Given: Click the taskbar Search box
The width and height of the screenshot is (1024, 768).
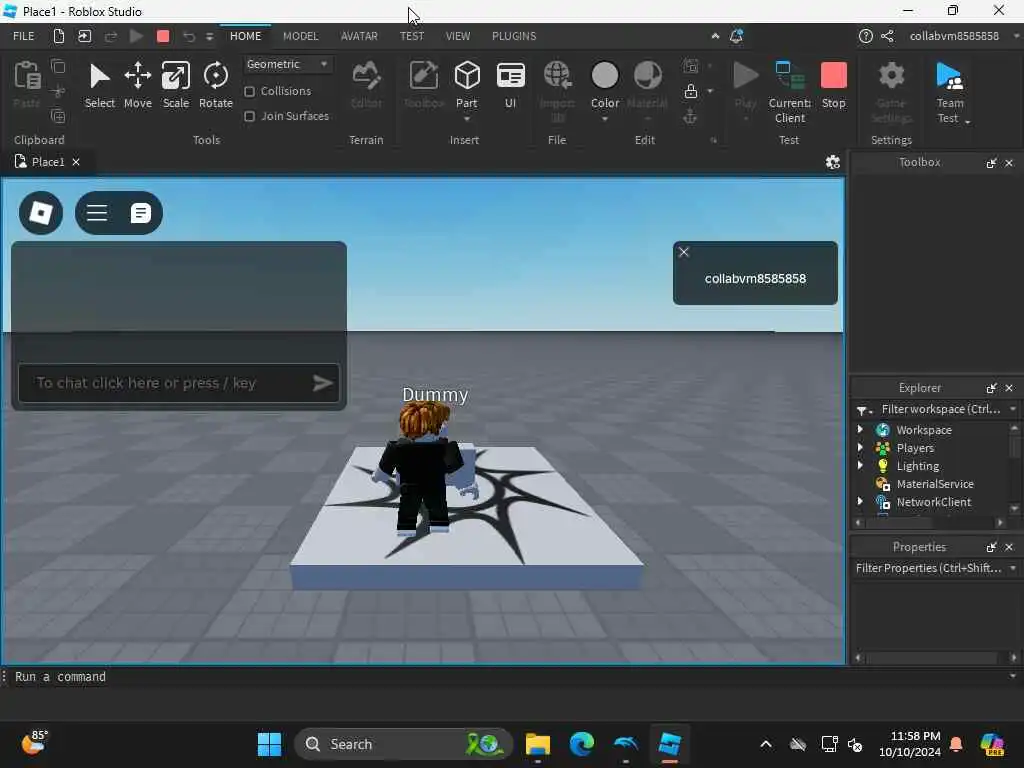Looking at the screenshot, I should 404,744.
